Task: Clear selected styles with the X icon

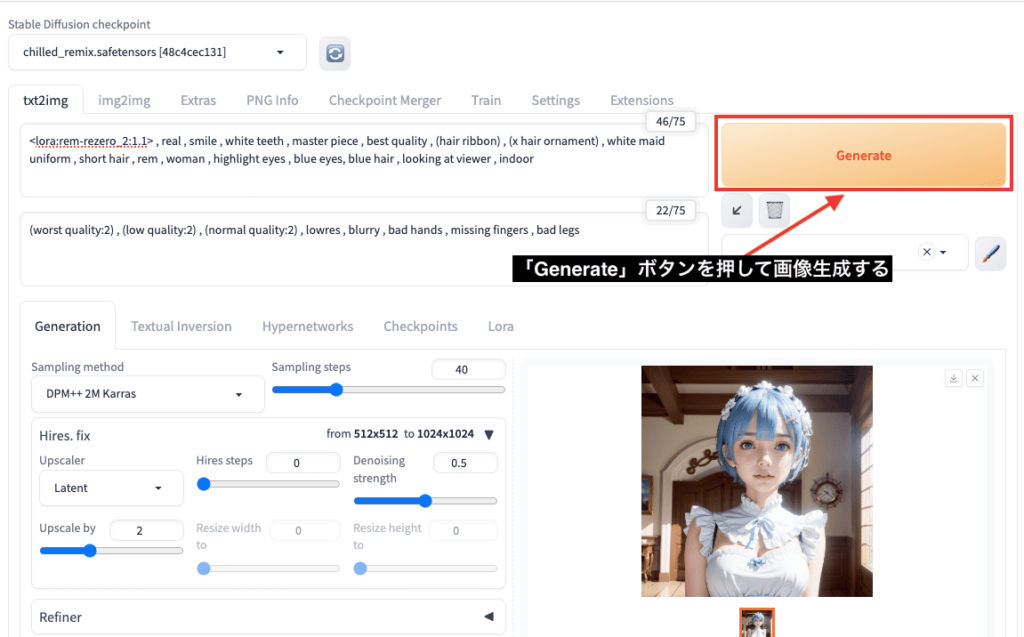Action: tap(927, 252)
